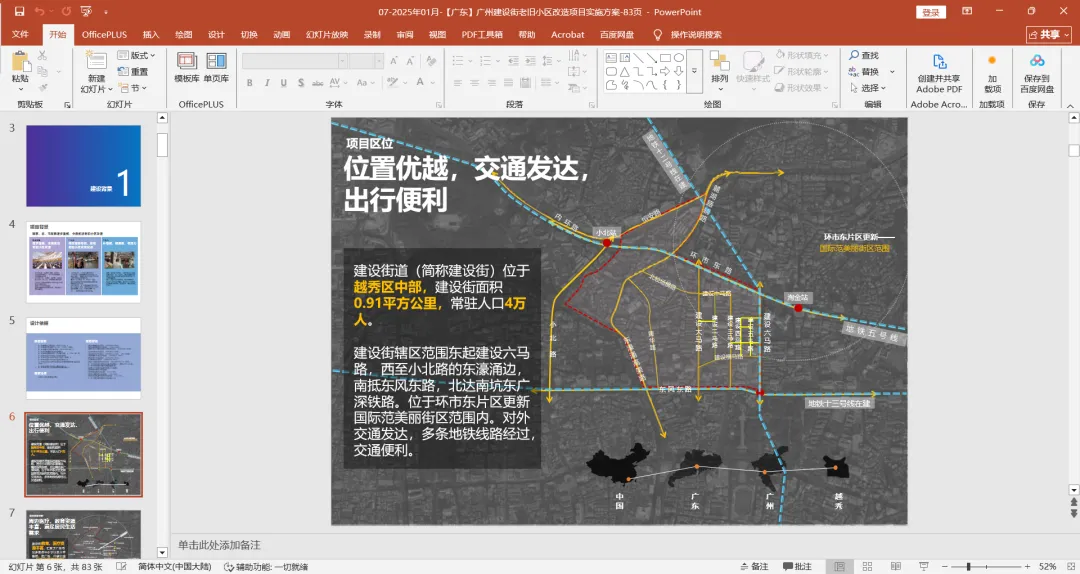Viewport: 1080px width, 574px height.
Task: Switch to Slide Sorter view icon
Action: point(867,566)
